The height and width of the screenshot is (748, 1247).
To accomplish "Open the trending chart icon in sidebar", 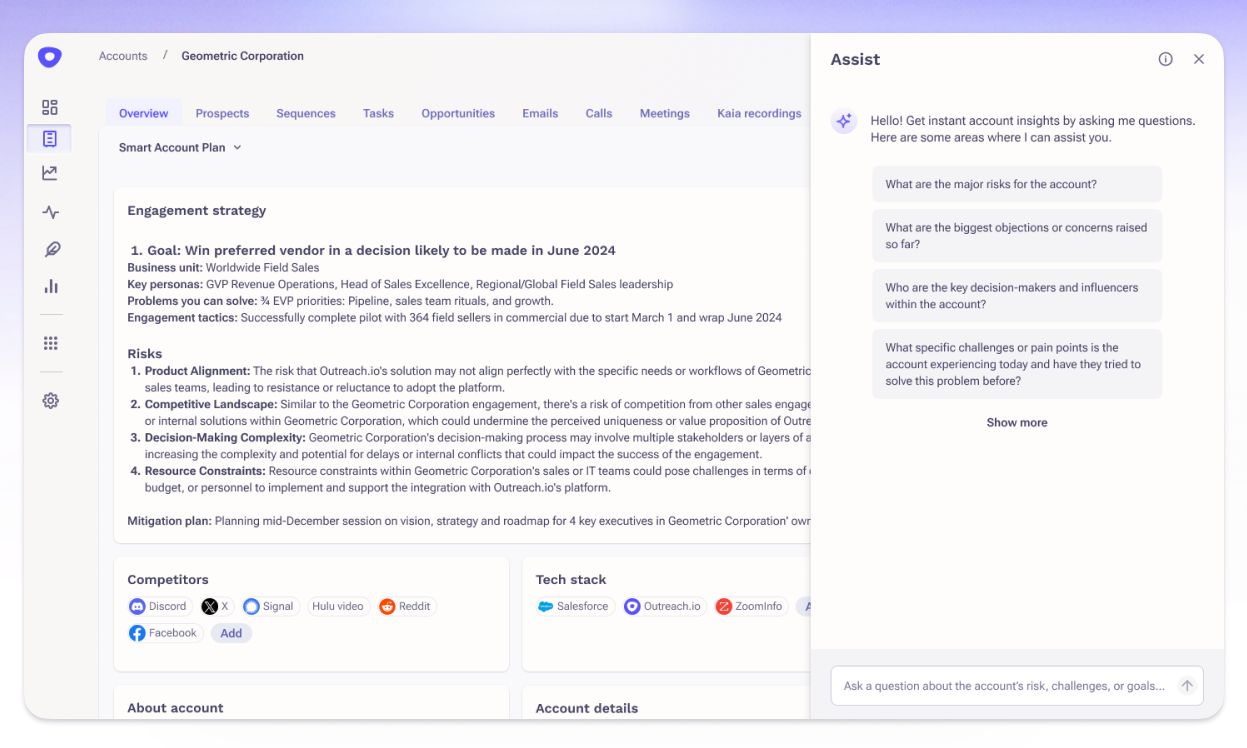I will point(50,173).
